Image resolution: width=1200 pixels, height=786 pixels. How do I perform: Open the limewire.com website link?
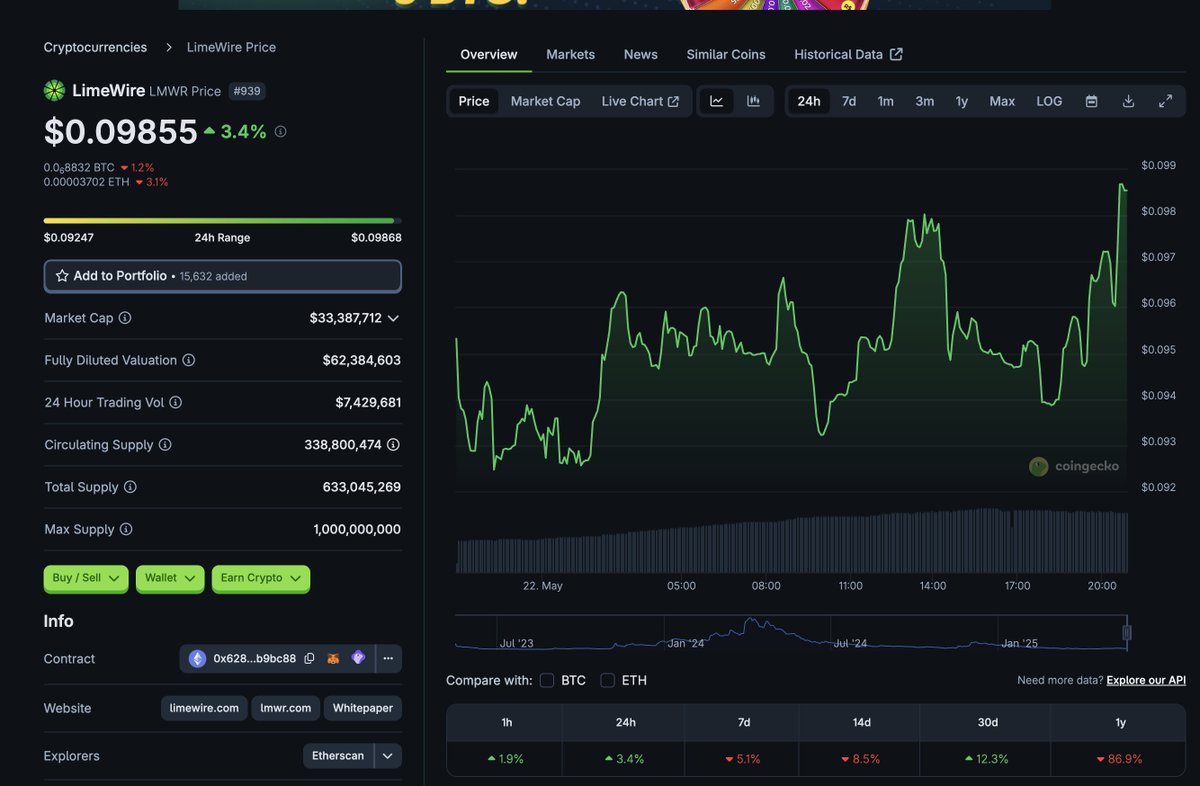[x=204, y=708]
